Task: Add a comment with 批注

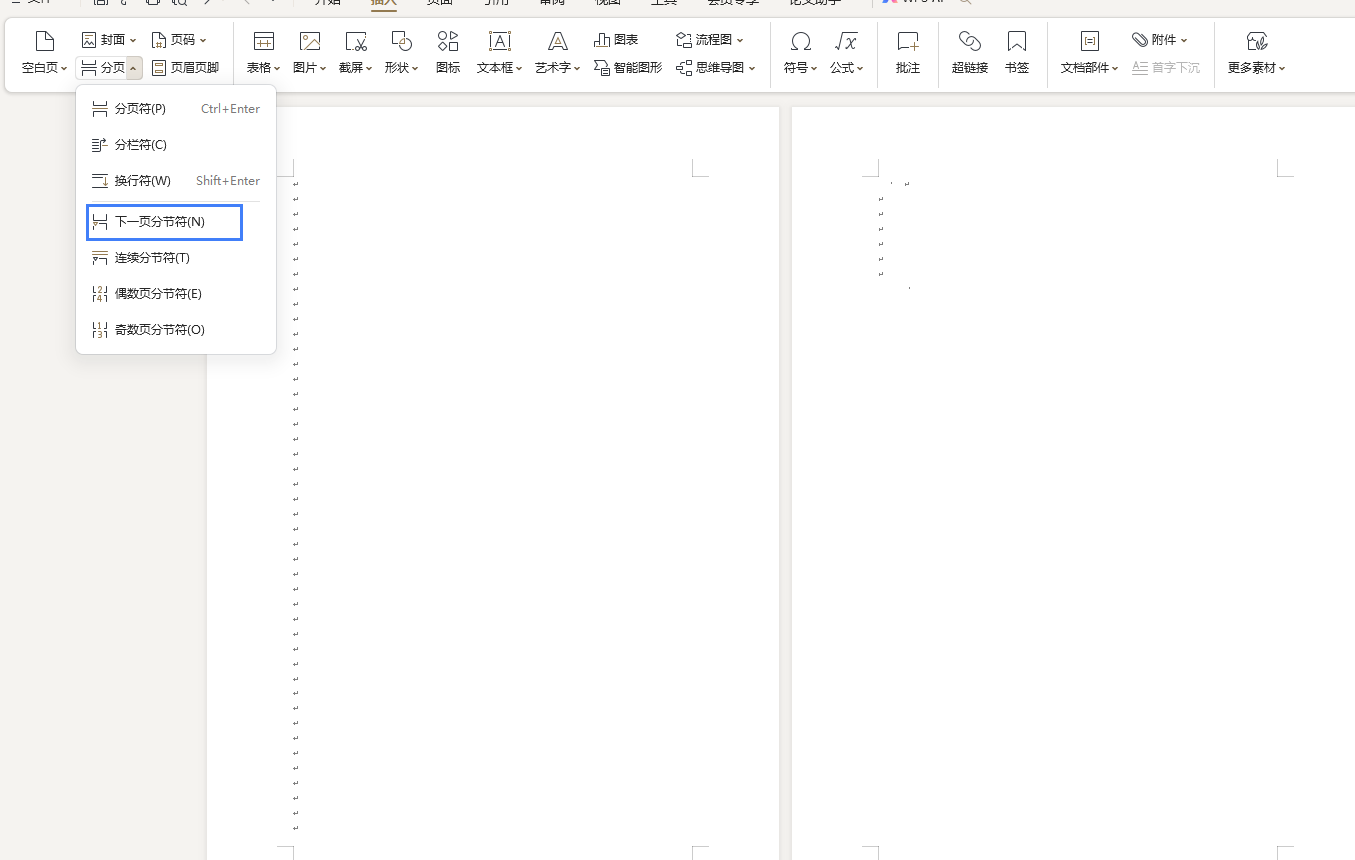Action: [x=908, y=52]
